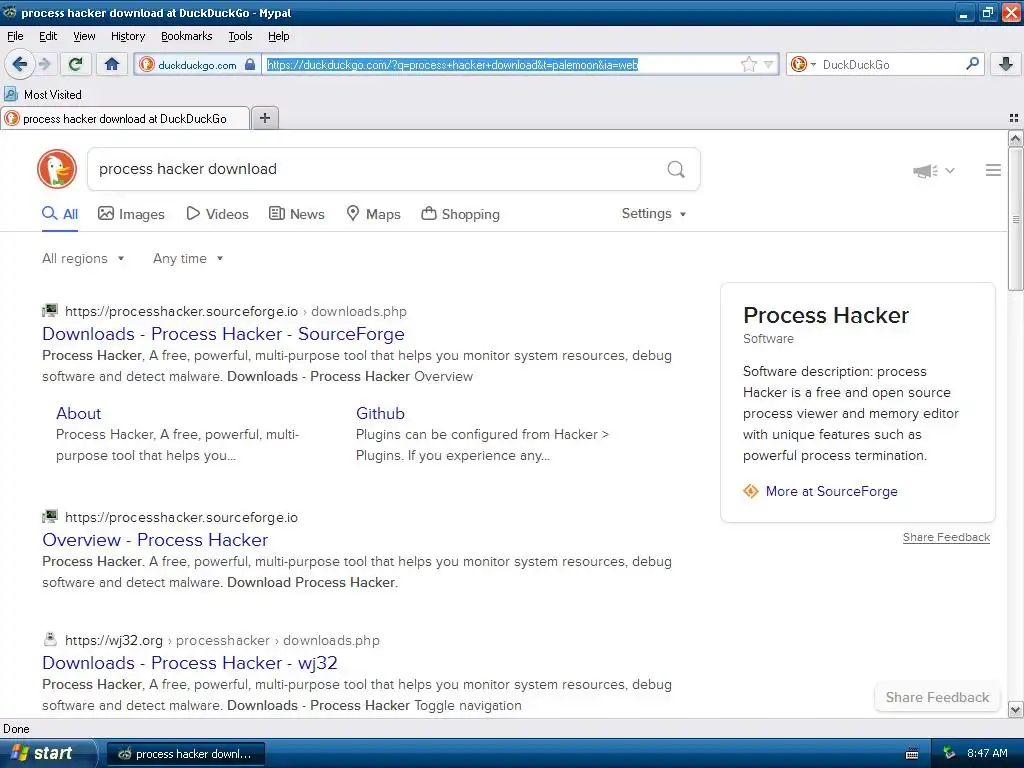Open the DuckDuckGo hamburger side menu

click(993, 170)
